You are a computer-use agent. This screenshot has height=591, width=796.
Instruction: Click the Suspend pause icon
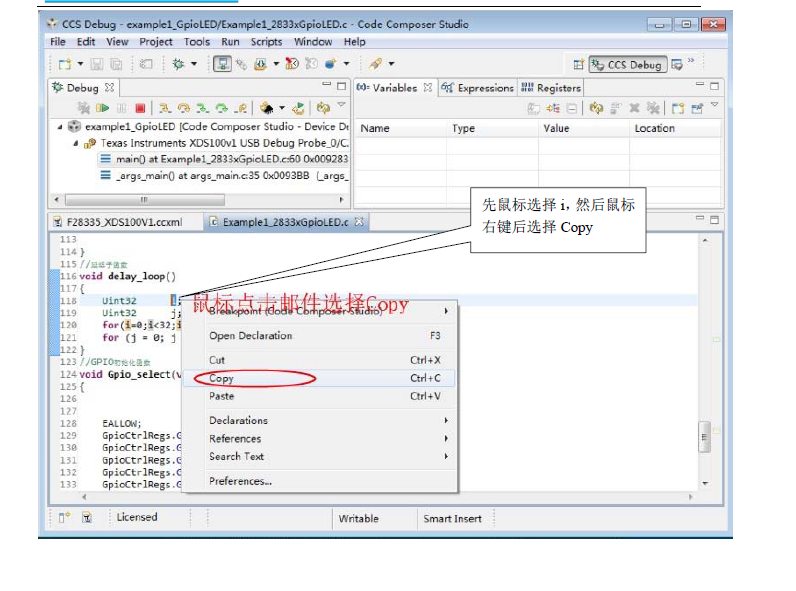[122, 108]
